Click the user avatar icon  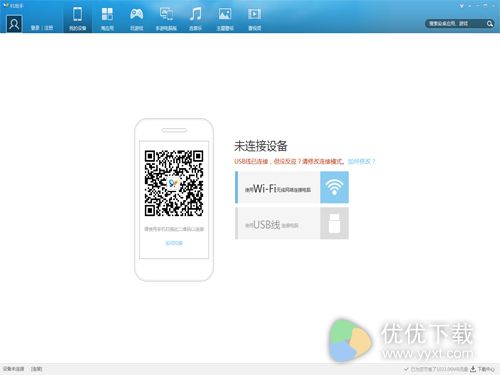tap(14, 24)
